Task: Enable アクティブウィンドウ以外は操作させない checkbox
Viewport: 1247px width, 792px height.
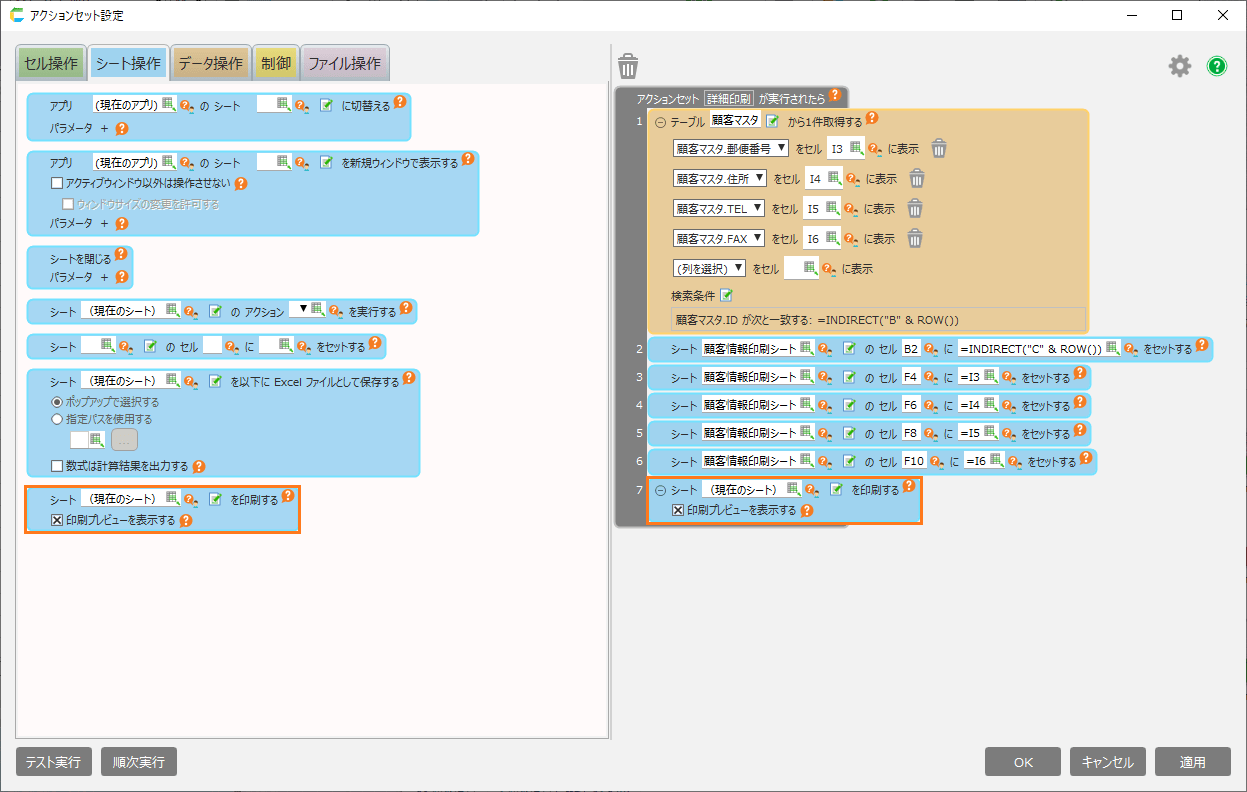Action: pyautogui.click(x=57, y=184)
